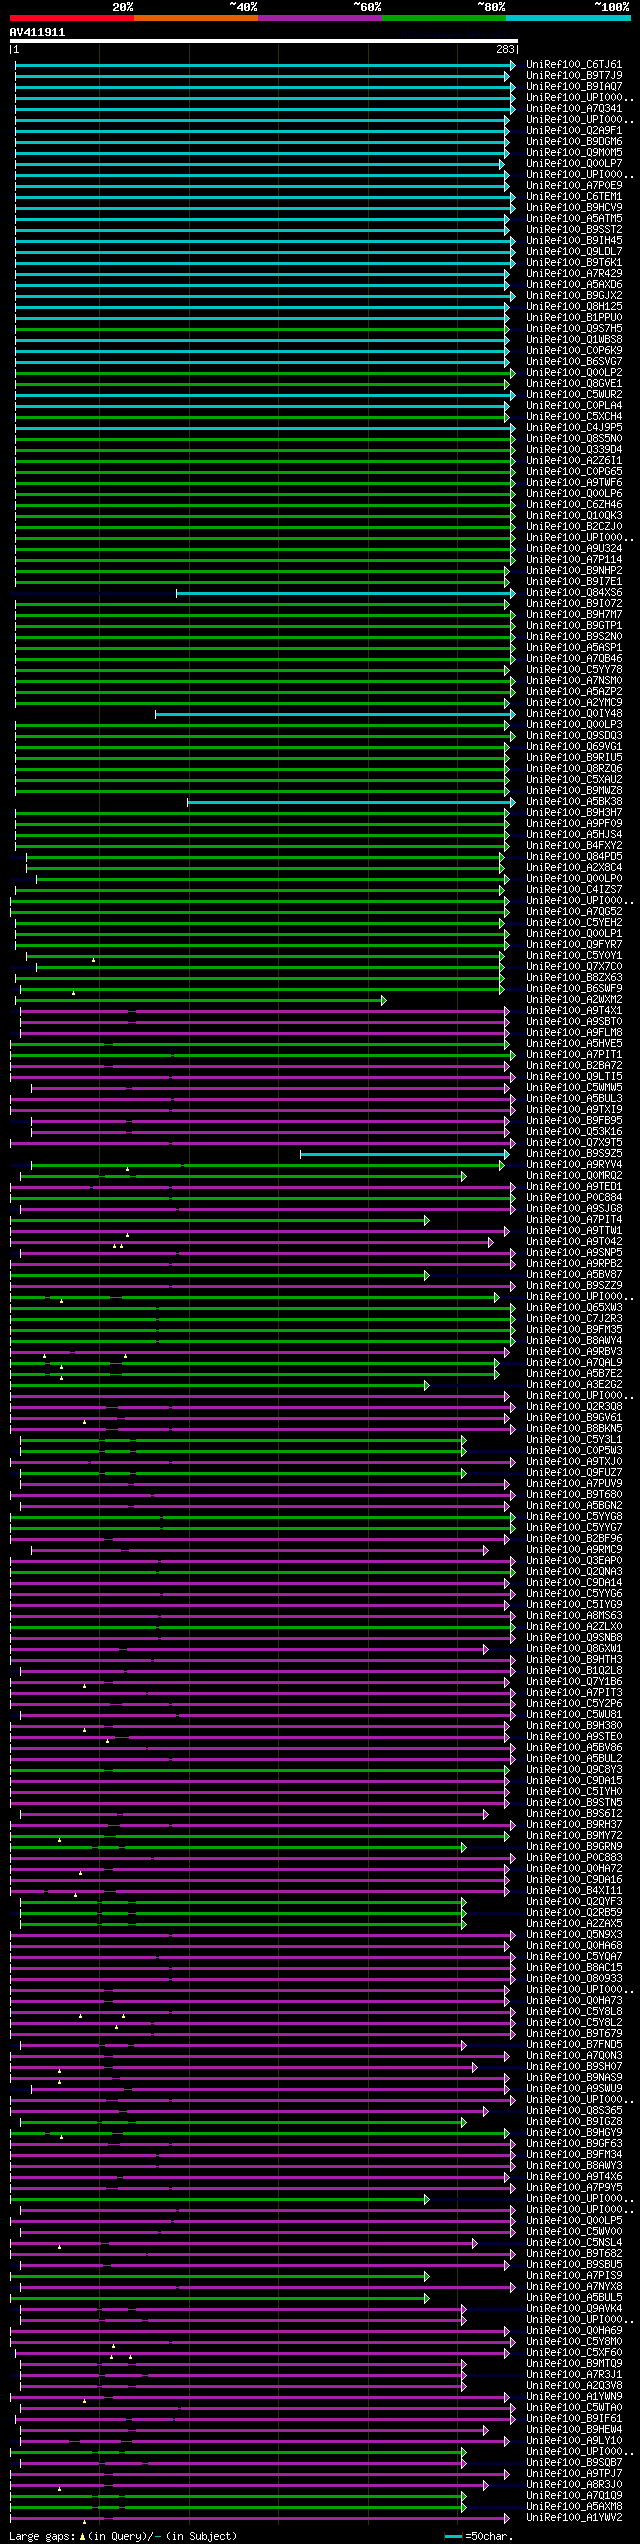Select UniRef100_C5YY78 label

[574, 670]
